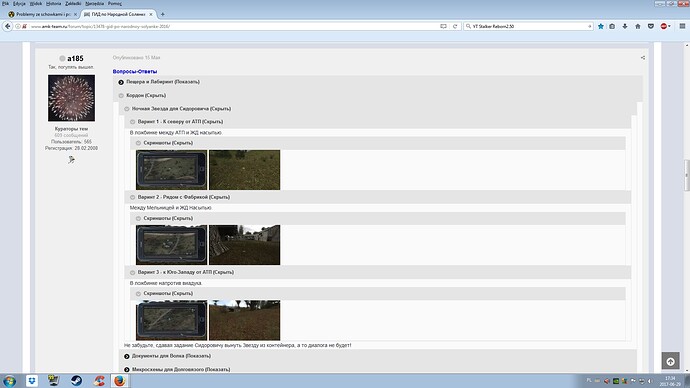Open Вариант 3 PDA map screenshot thumbnail
The width and height of the screenshot is (690, 388).
pyautogui.click(x=171, y=320)
